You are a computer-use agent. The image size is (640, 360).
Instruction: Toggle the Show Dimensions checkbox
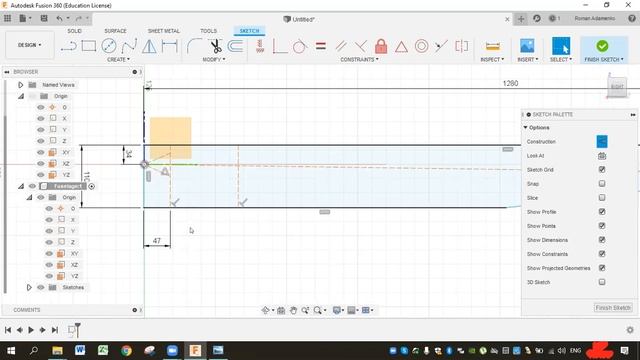(x=602, y=240)
